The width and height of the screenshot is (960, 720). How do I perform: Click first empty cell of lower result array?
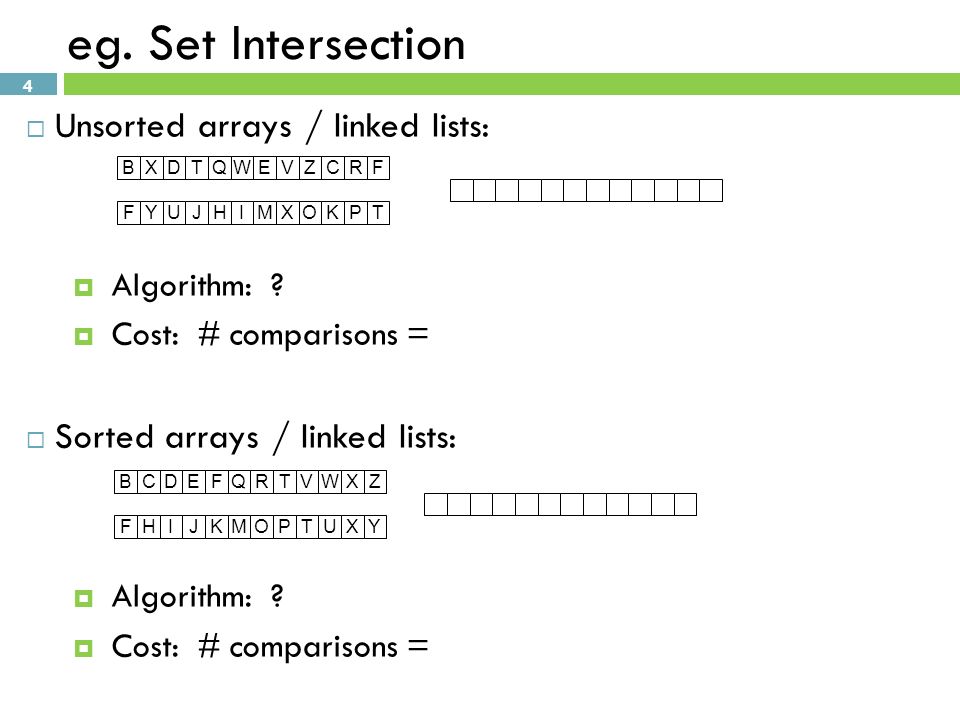(x=436, y=504)
